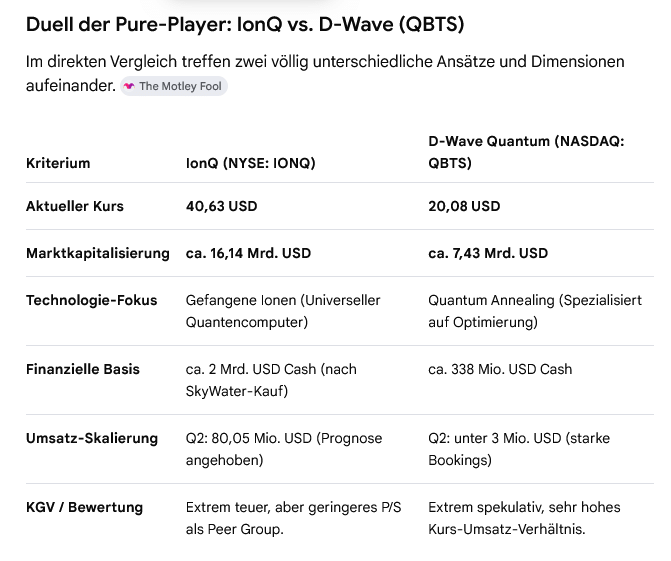Click the D-Wave Quantum (NASDAQ: QBTS) header
This screenshot has width=671, height=561.
tap(526, 152)
